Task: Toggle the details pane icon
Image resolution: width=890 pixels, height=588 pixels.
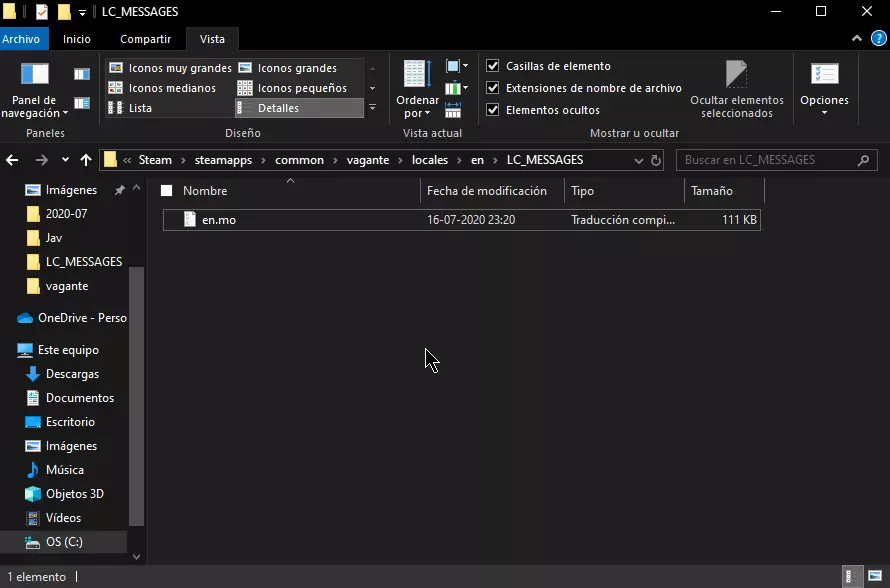Action: point(82,103)
